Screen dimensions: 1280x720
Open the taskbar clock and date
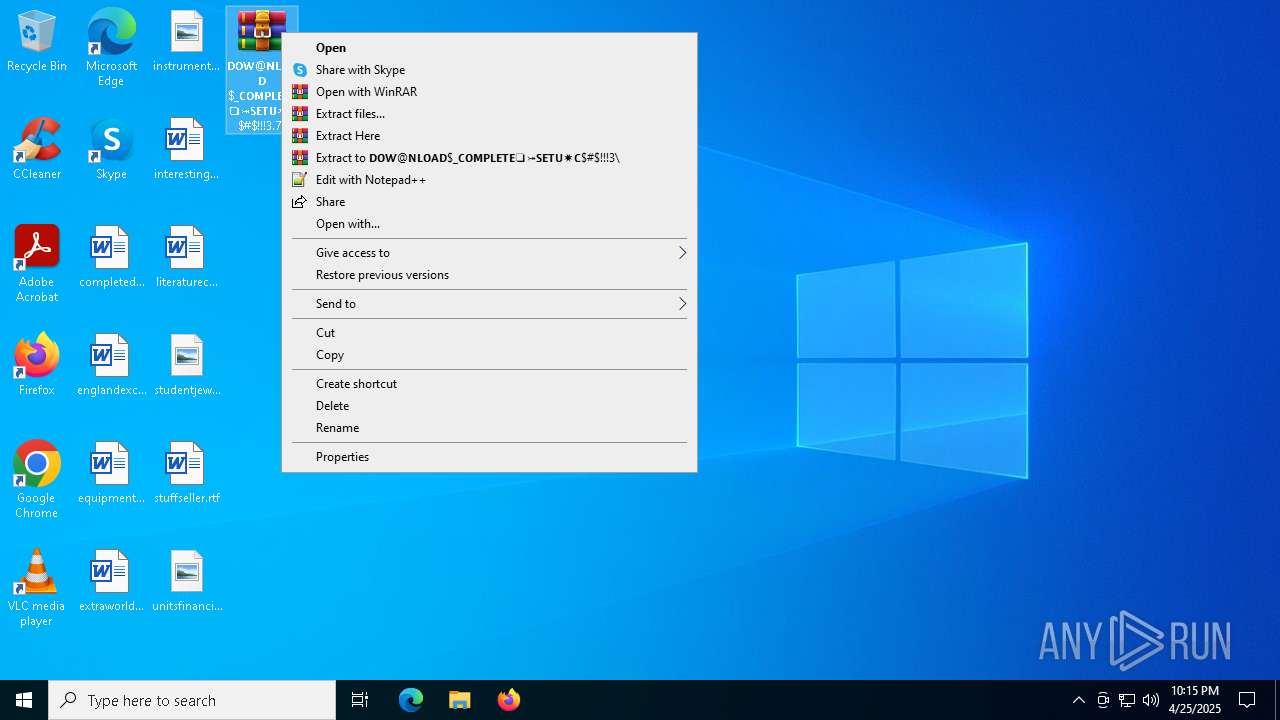1195,700
